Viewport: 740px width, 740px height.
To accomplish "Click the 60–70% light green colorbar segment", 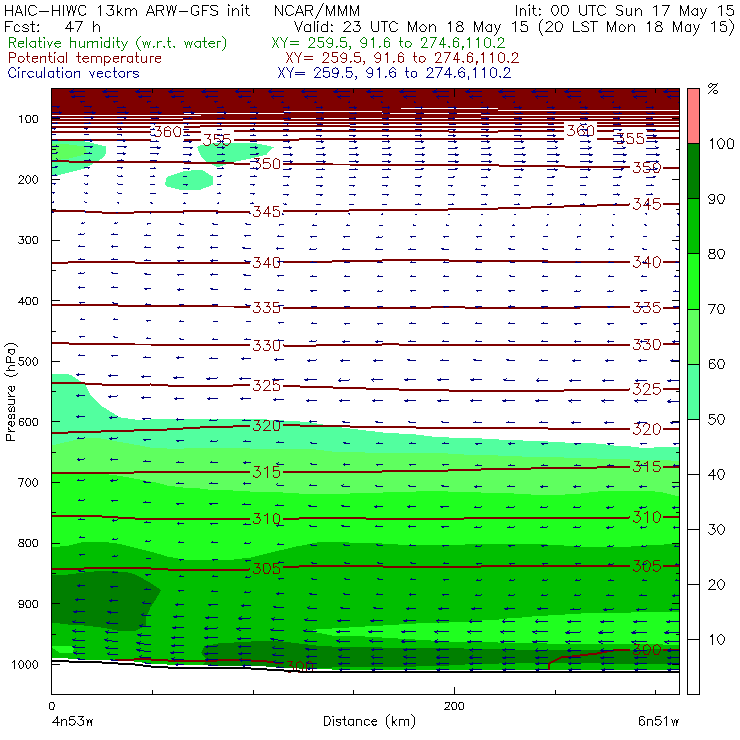I will pos(693,336).
